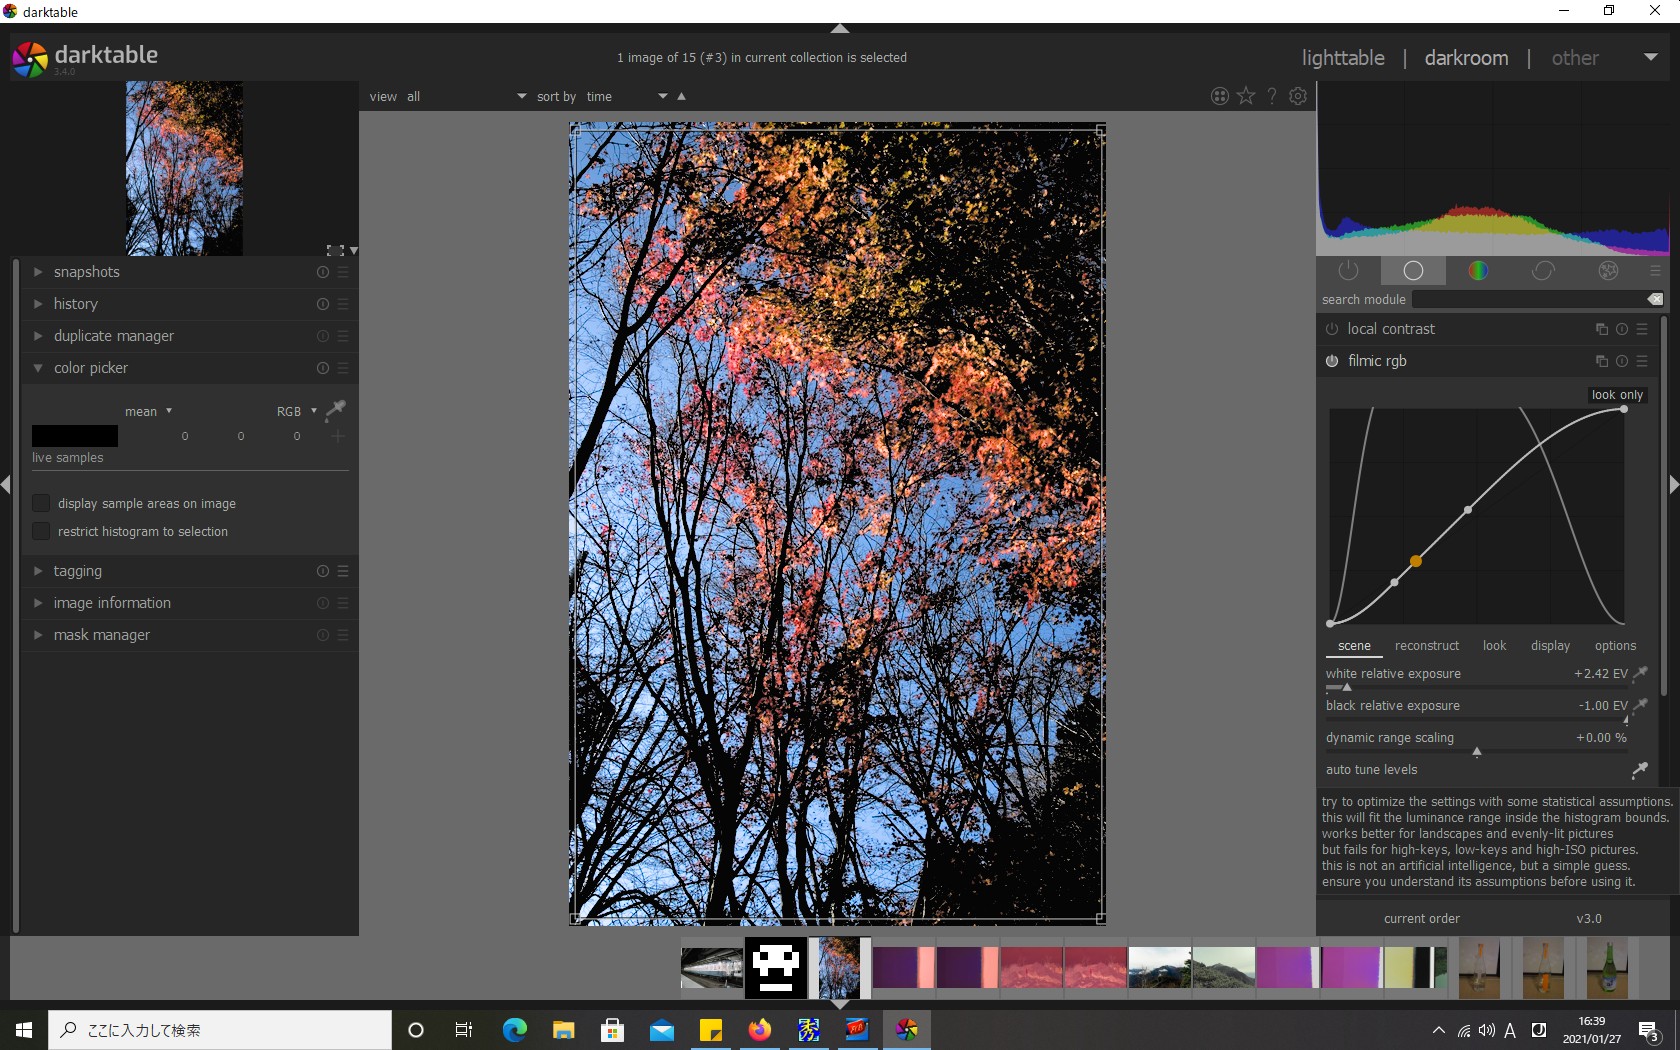Toggle filmic rgb module off
The image size is (1680, 1050).
tap(1332, 361)
